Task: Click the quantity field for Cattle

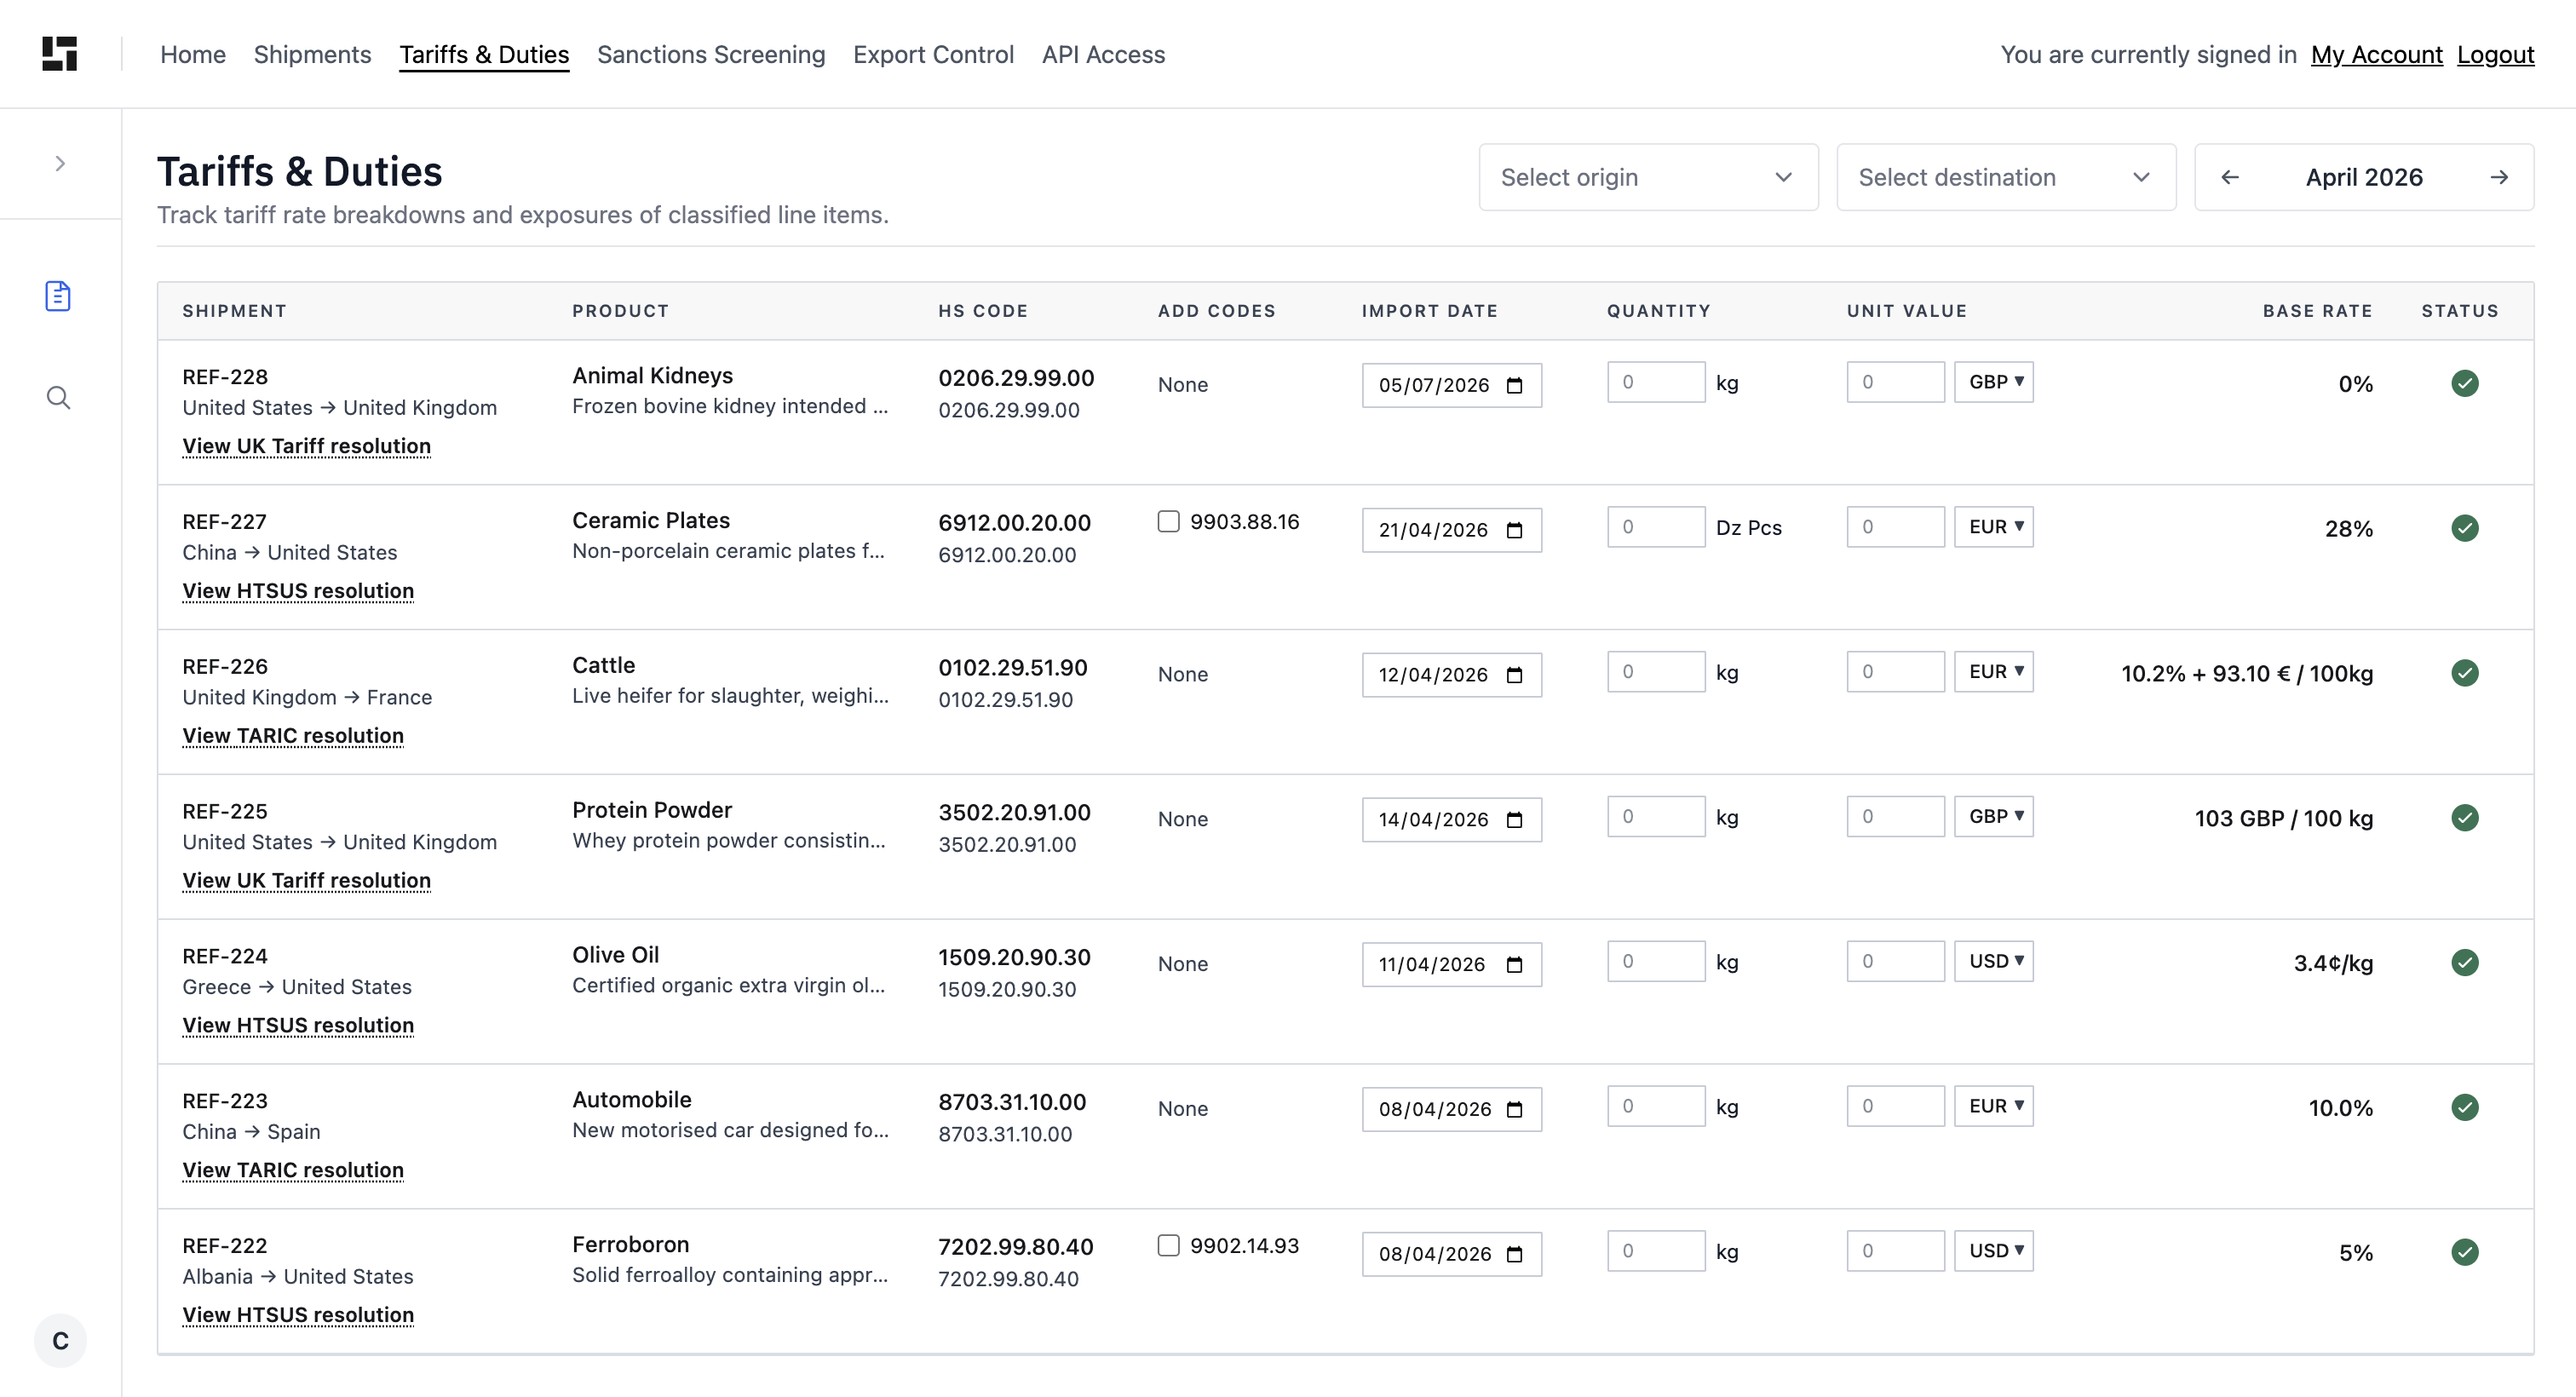Action: pyautogui.click(x=1656, y=672)
